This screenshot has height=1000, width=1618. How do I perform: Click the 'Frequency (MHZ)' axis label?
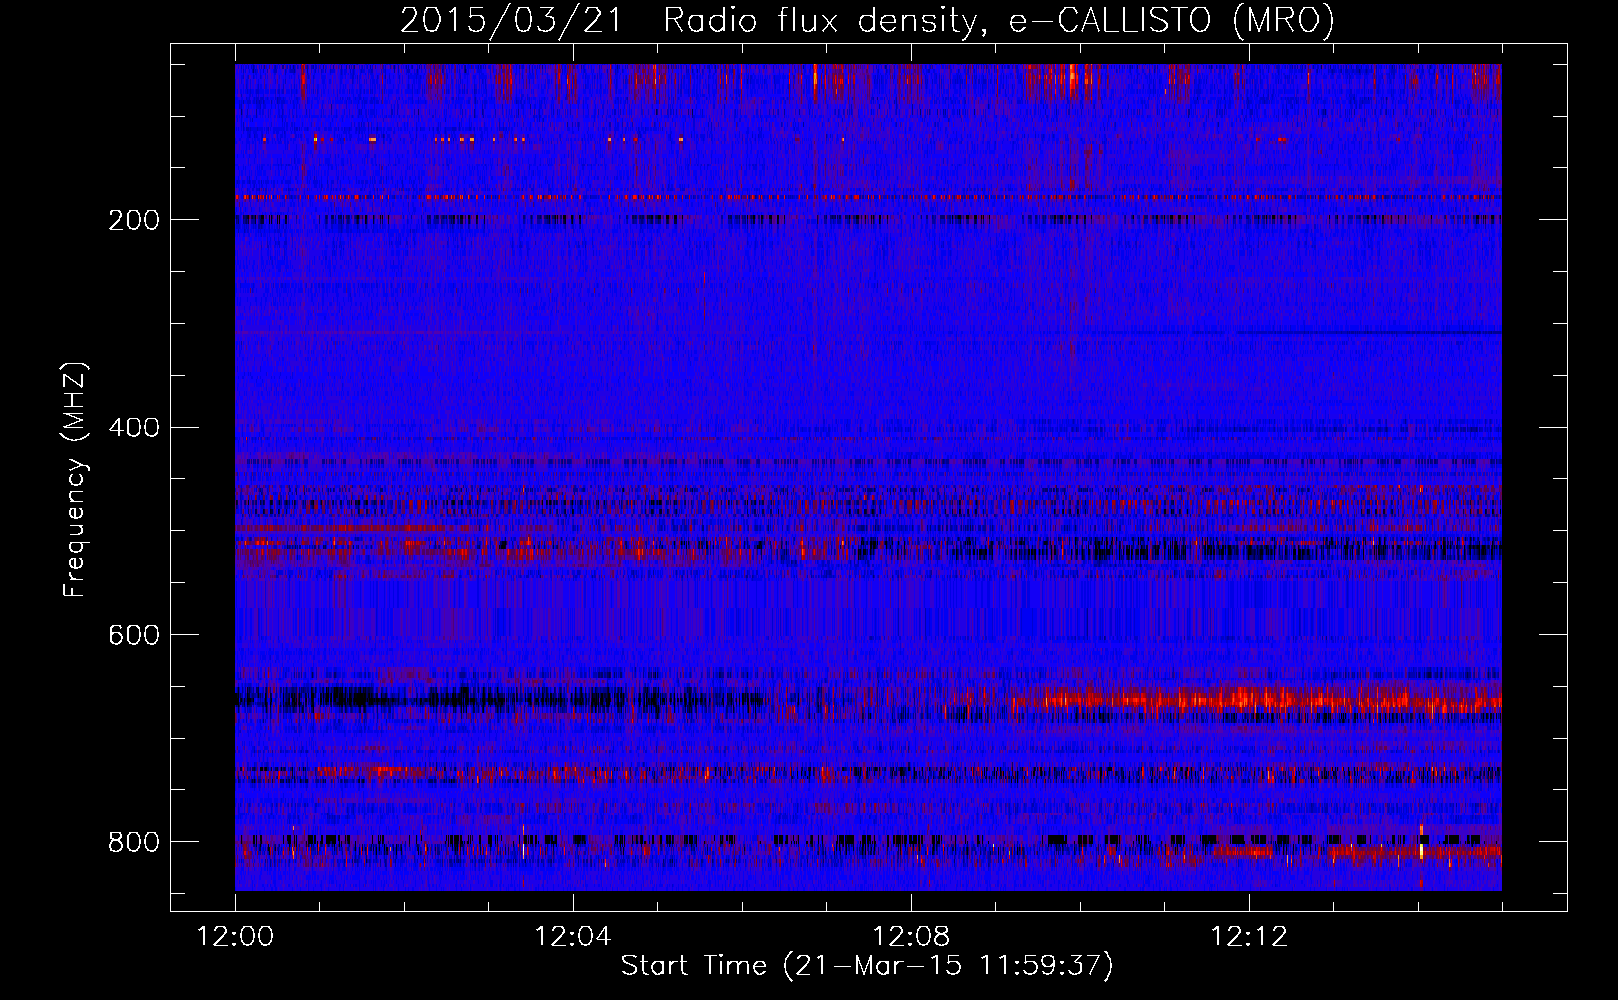point(75,480)
